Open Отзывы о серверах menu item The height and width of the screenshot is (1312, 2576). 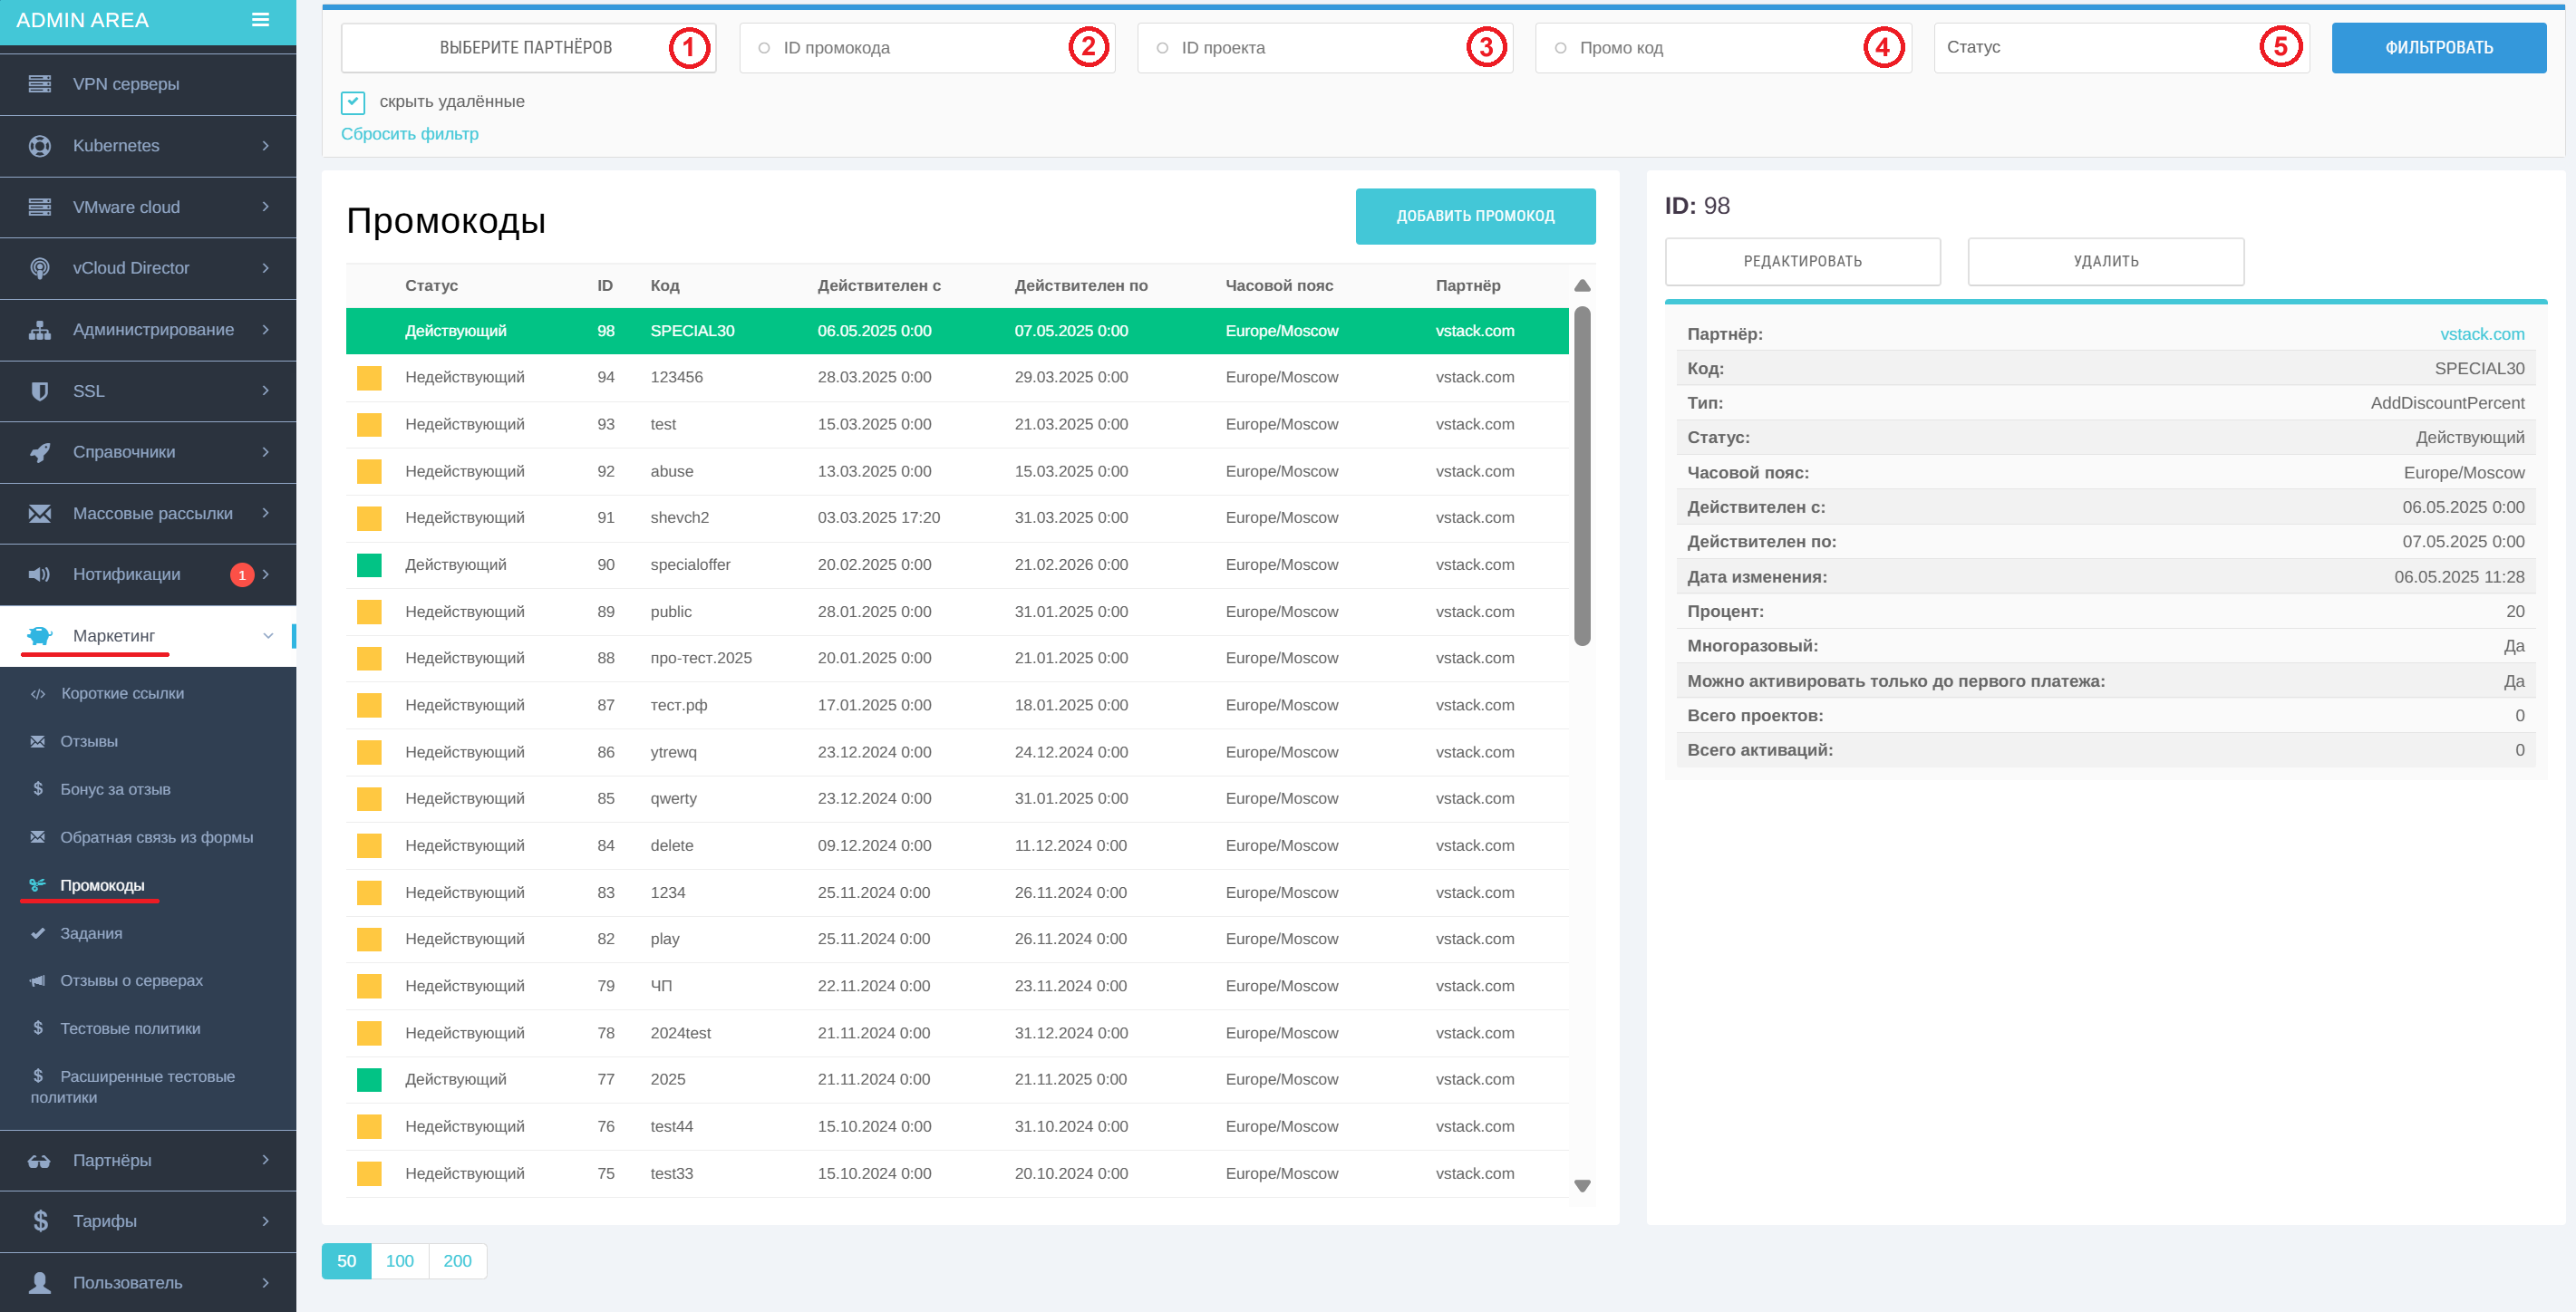131,981
